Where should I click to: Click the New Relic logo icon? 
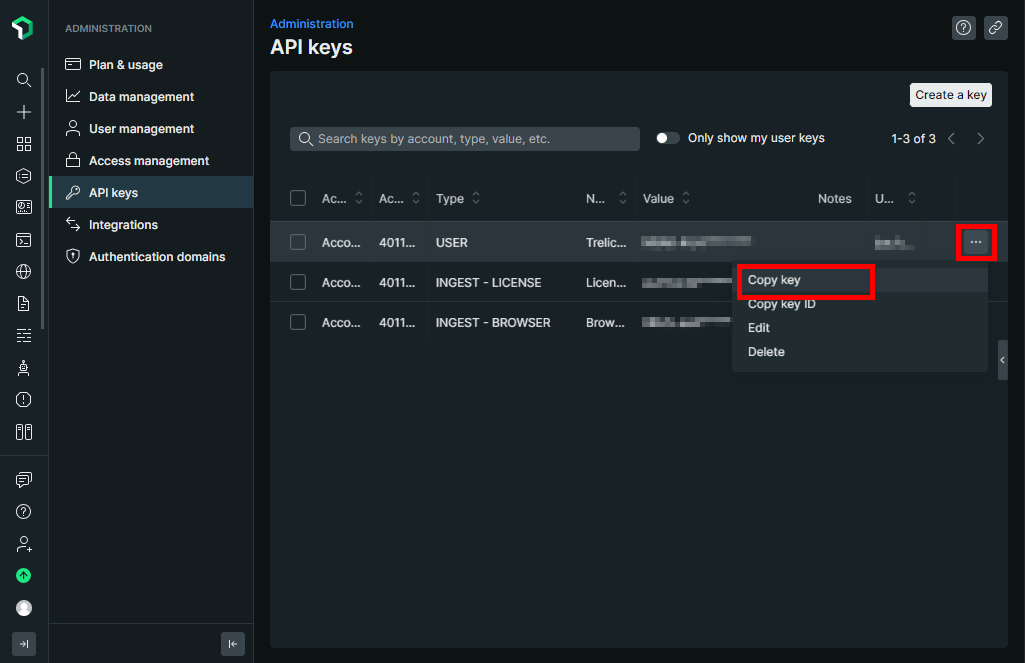23,28
